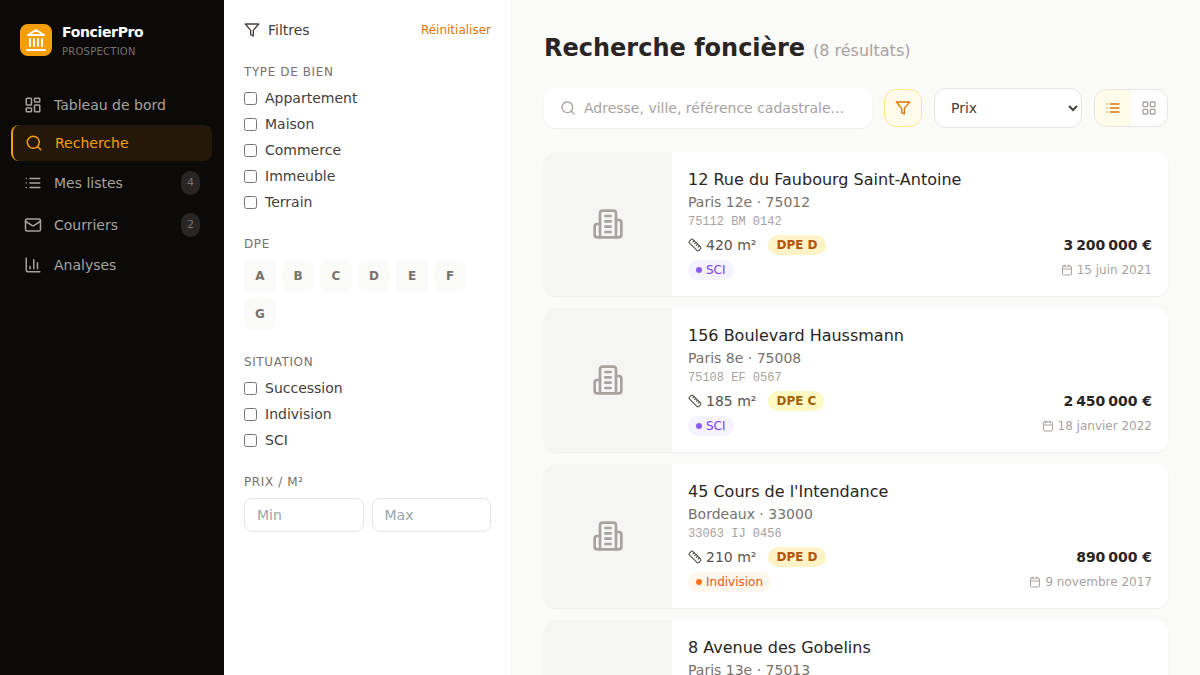Check the Maison checkbox
Screen dimensions: 1200x675
pyautogui.click(x=251, y=124)
